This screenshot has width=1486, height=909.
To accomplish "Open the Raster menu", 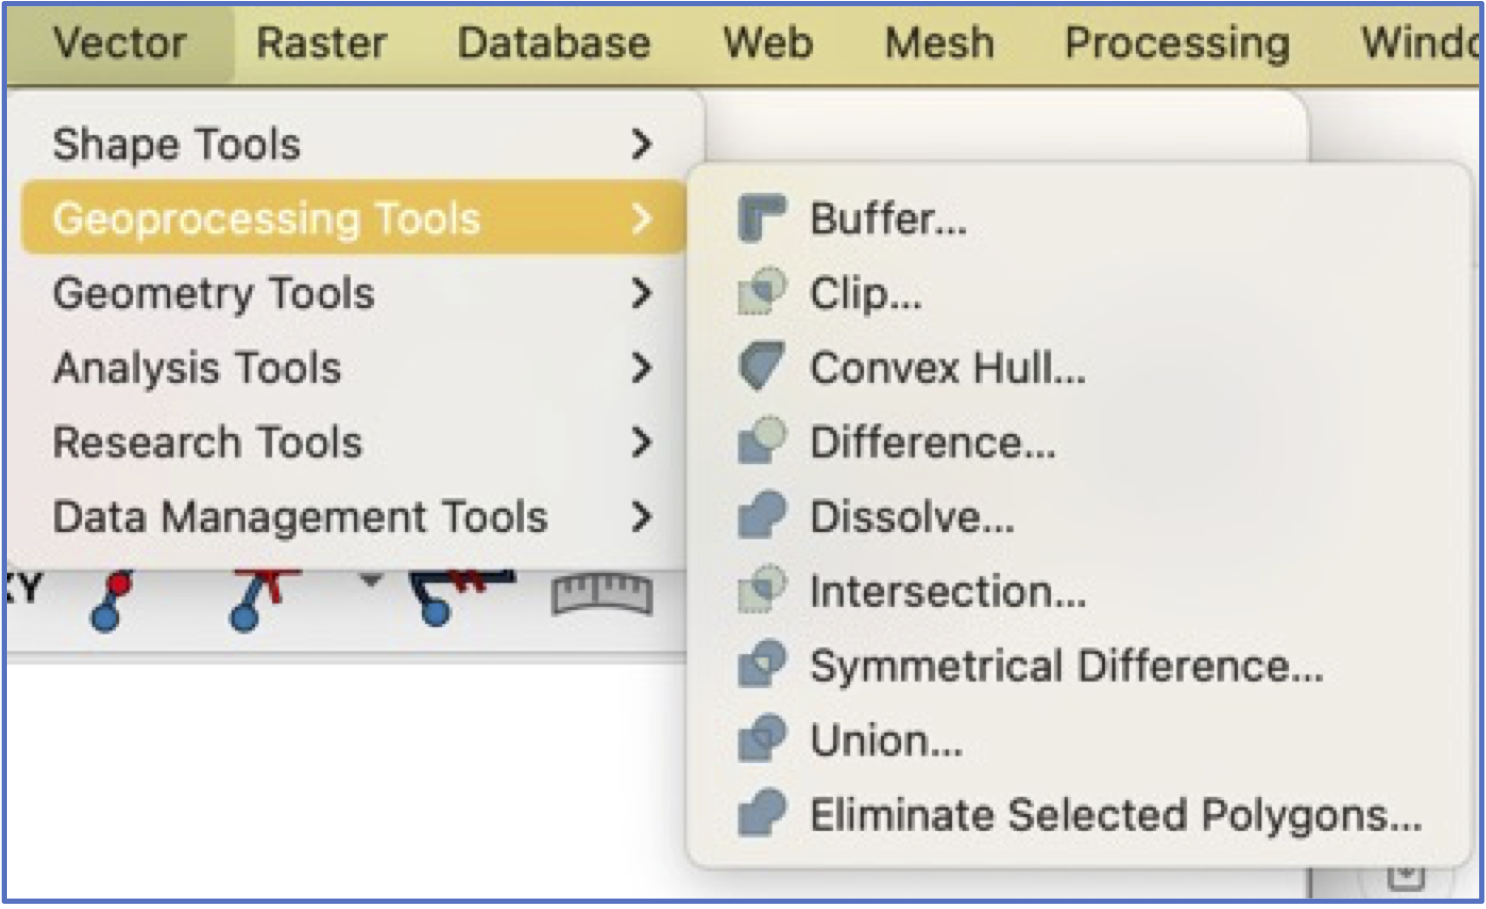I will (322, 43).
